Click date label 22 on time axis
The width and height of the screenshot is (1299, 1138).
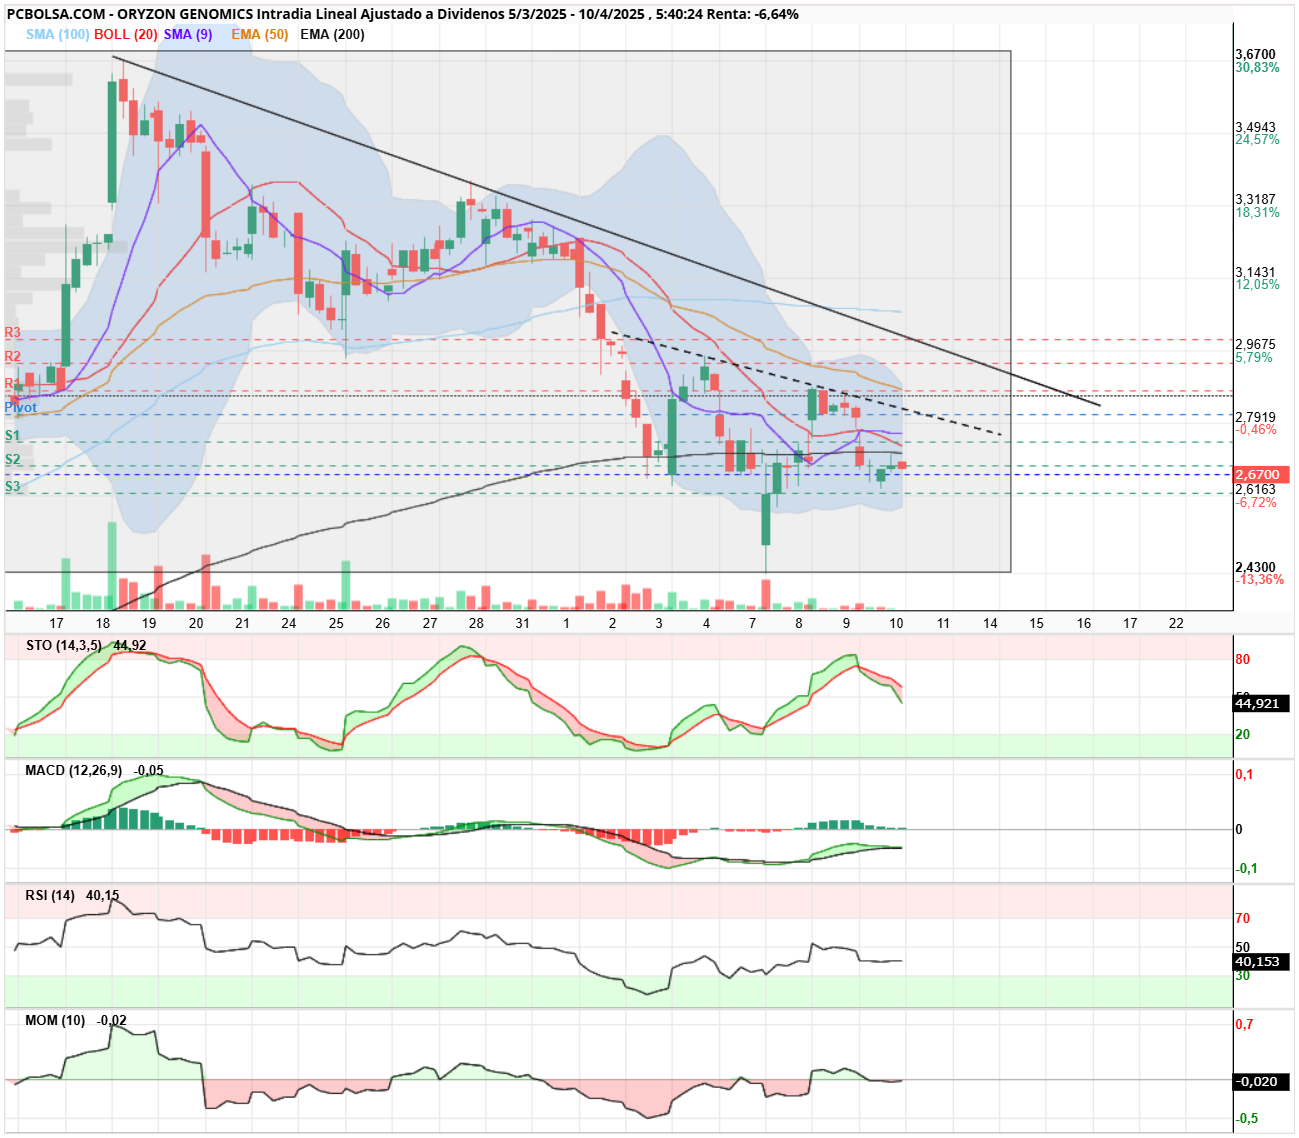(1177, 623)
